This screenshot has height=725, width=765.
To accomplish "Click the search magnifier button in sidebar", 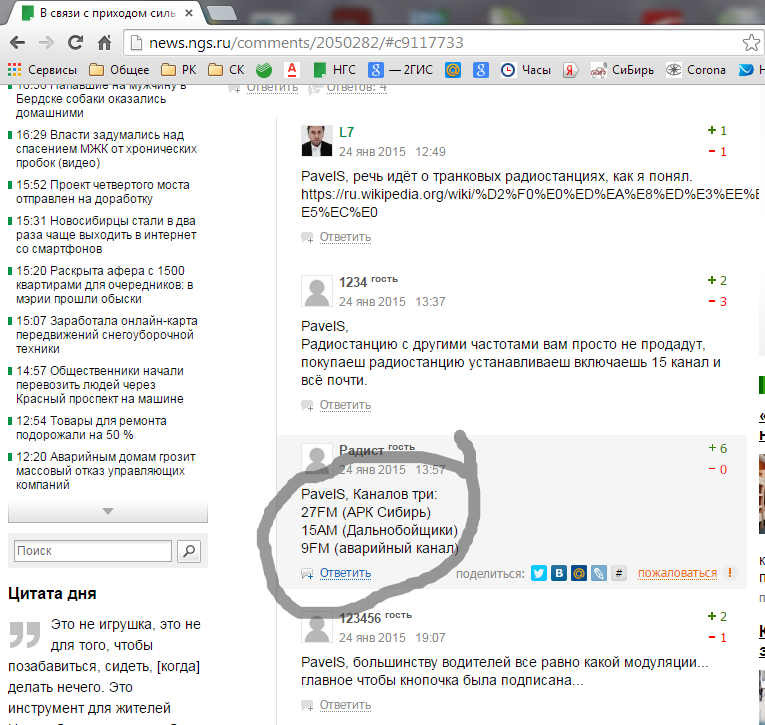I will pyautogui.click(x=188, y=551).
